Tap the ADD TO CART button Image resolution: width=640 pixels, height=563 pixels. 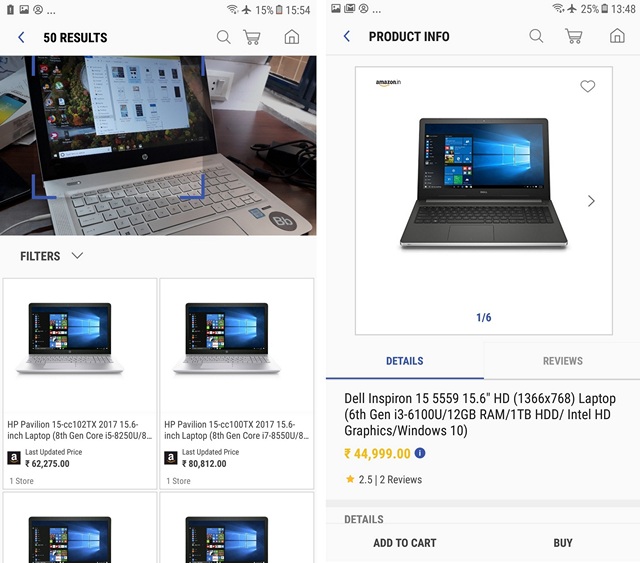[404, 543]
